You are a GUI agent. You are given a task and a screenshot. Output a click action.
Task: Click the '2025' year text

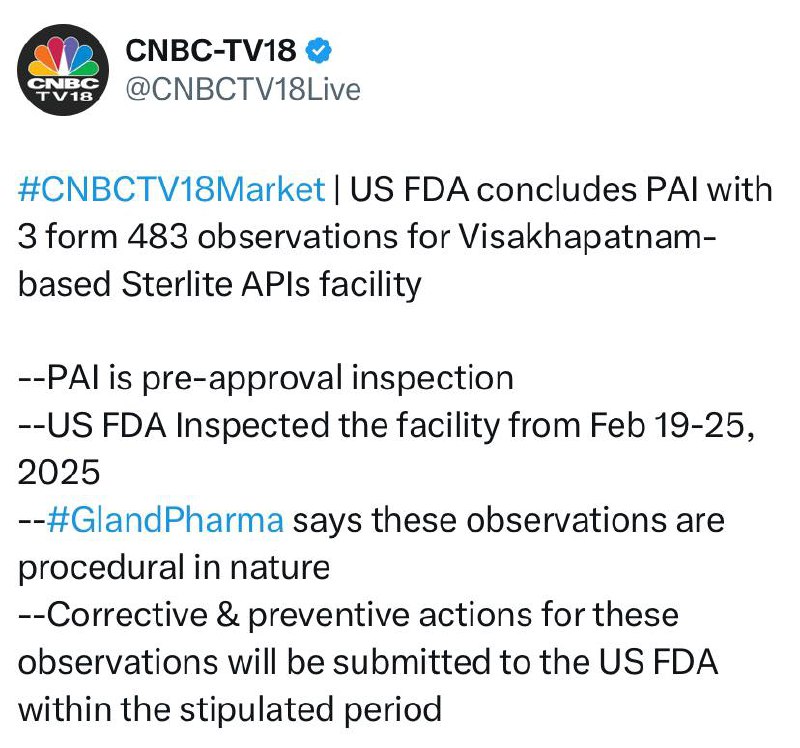pos(59,472)
